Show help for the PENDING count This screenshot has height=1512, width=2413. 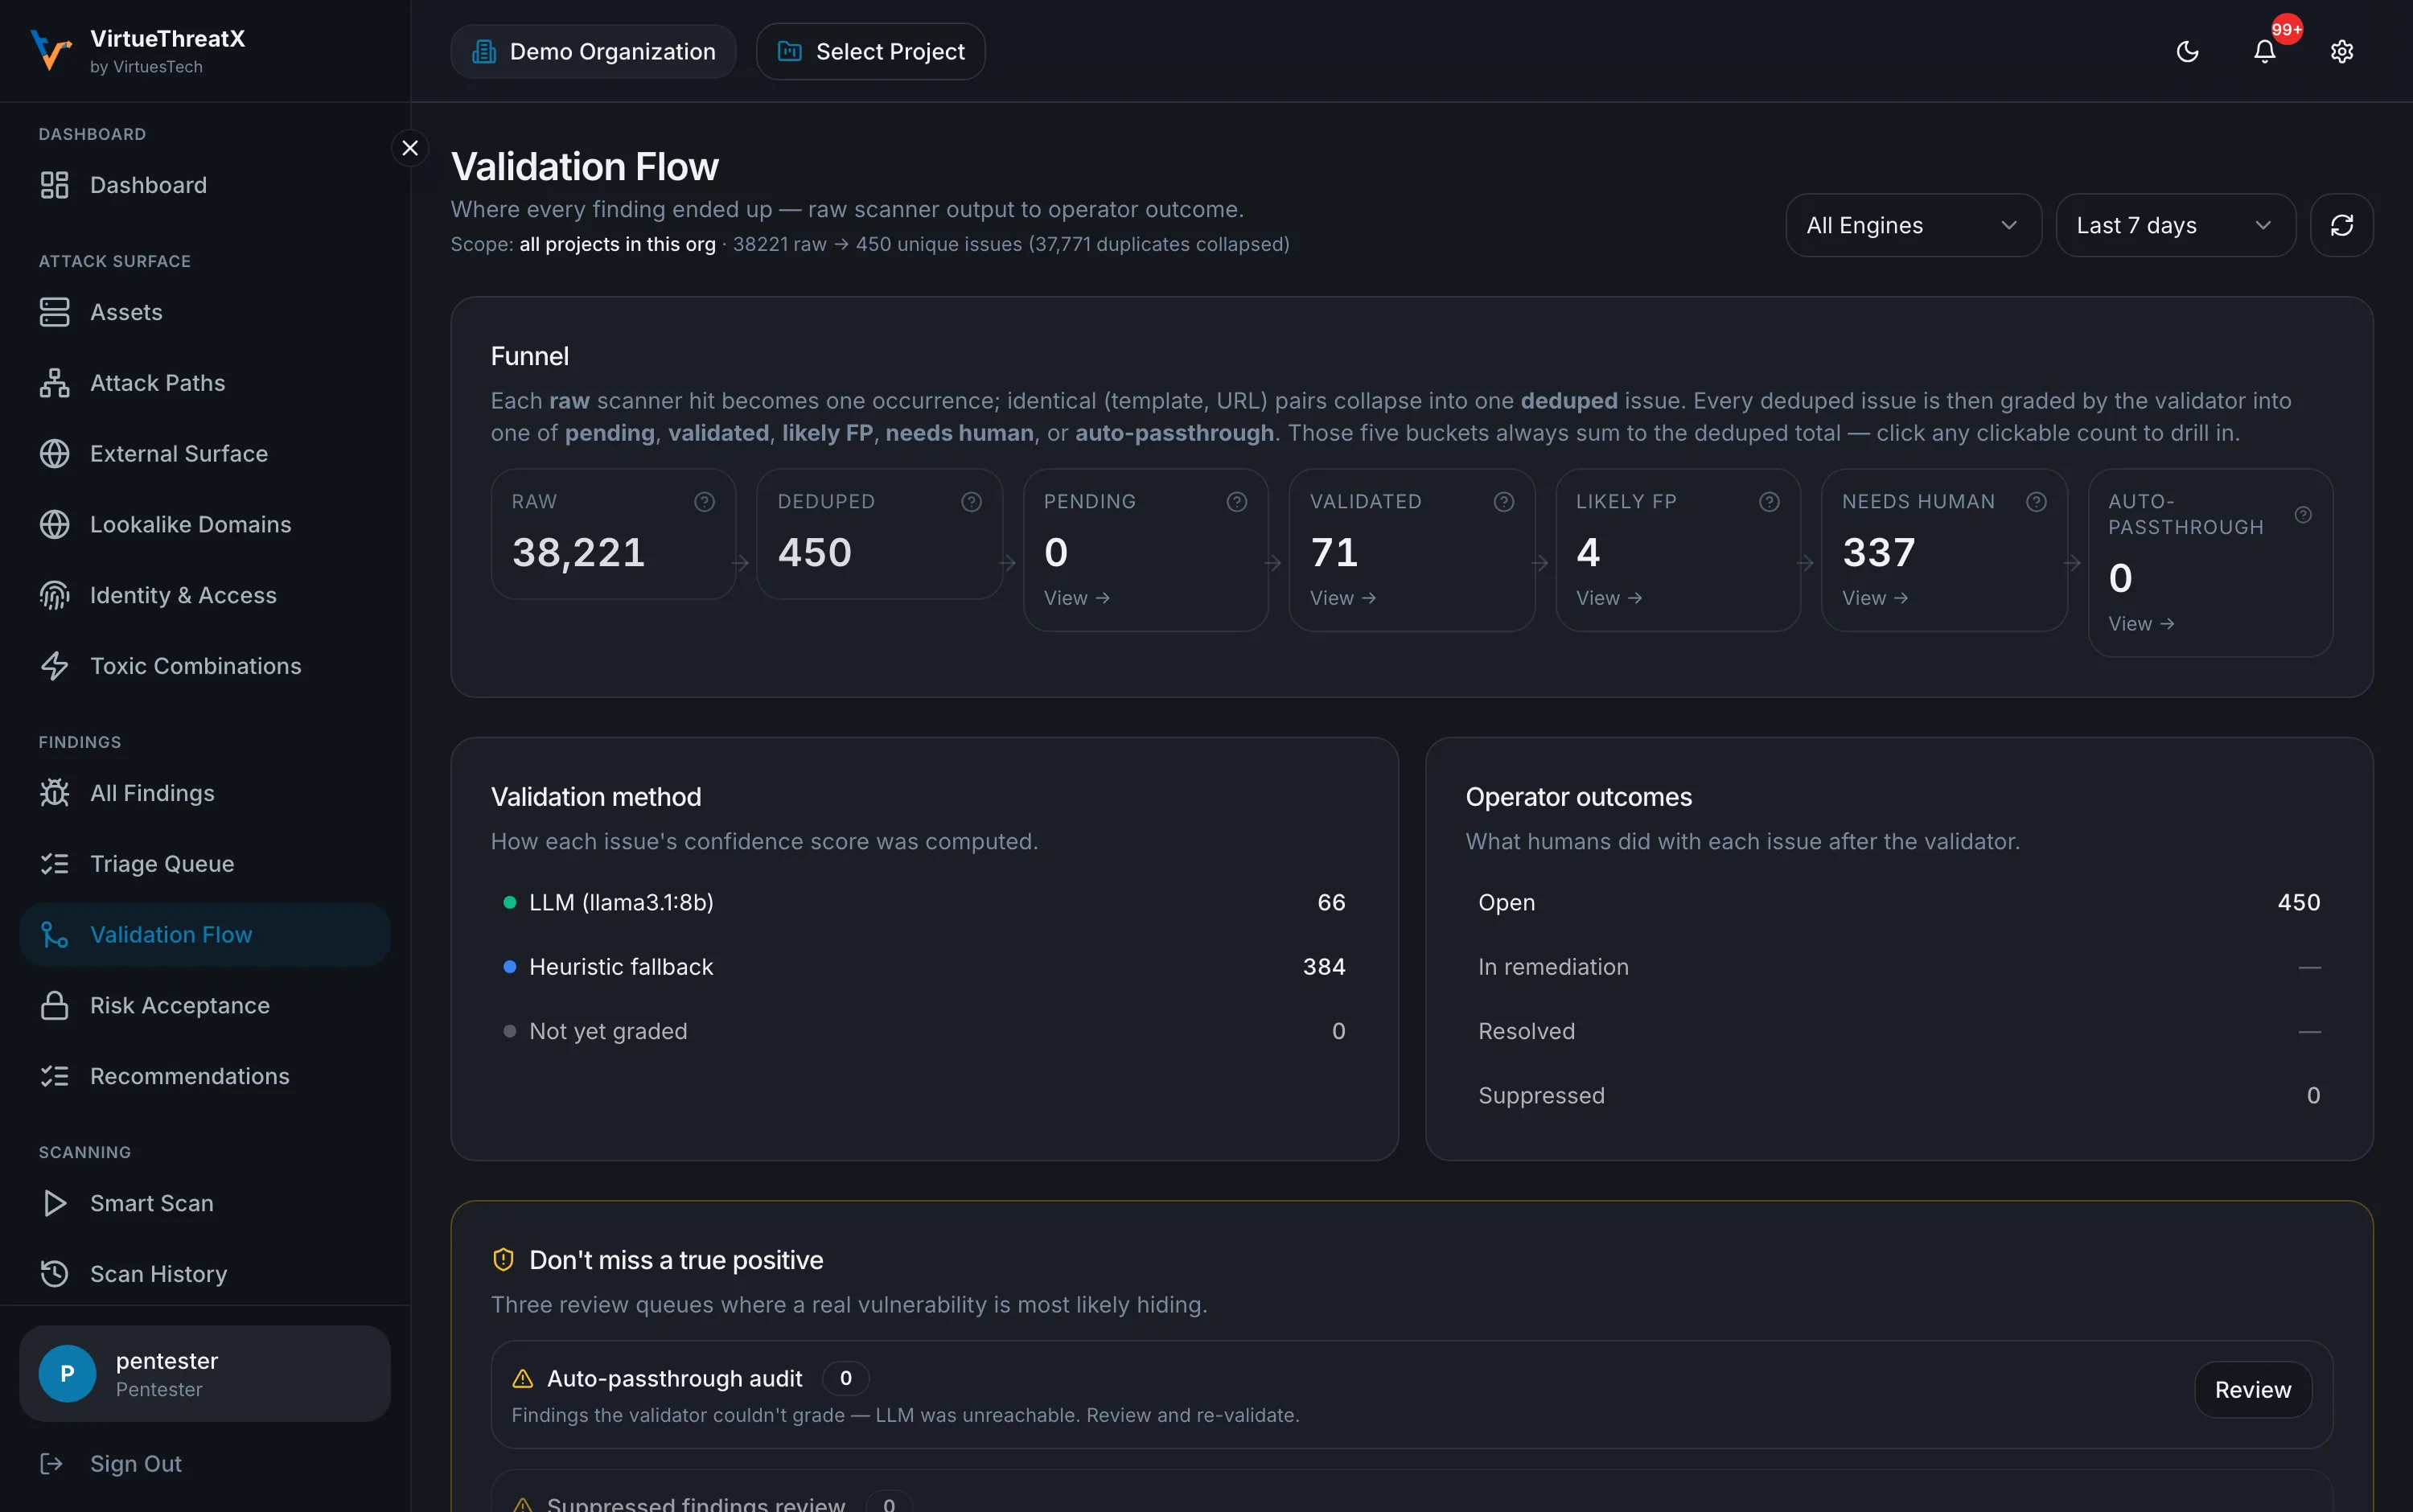[1237, 502]
